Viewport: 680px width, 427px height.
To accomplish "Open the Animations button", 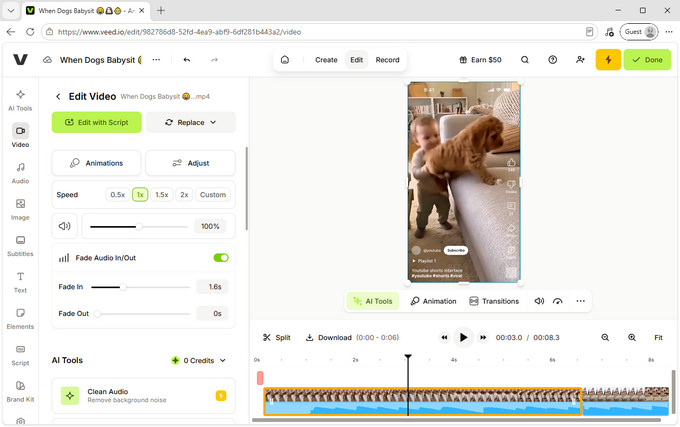I will click(x=96, y=163).
